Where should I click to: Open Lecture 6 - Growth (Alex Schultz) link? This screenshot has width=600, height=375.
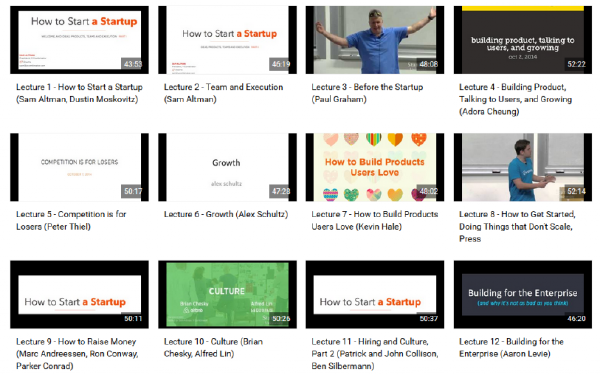point(226,214)
